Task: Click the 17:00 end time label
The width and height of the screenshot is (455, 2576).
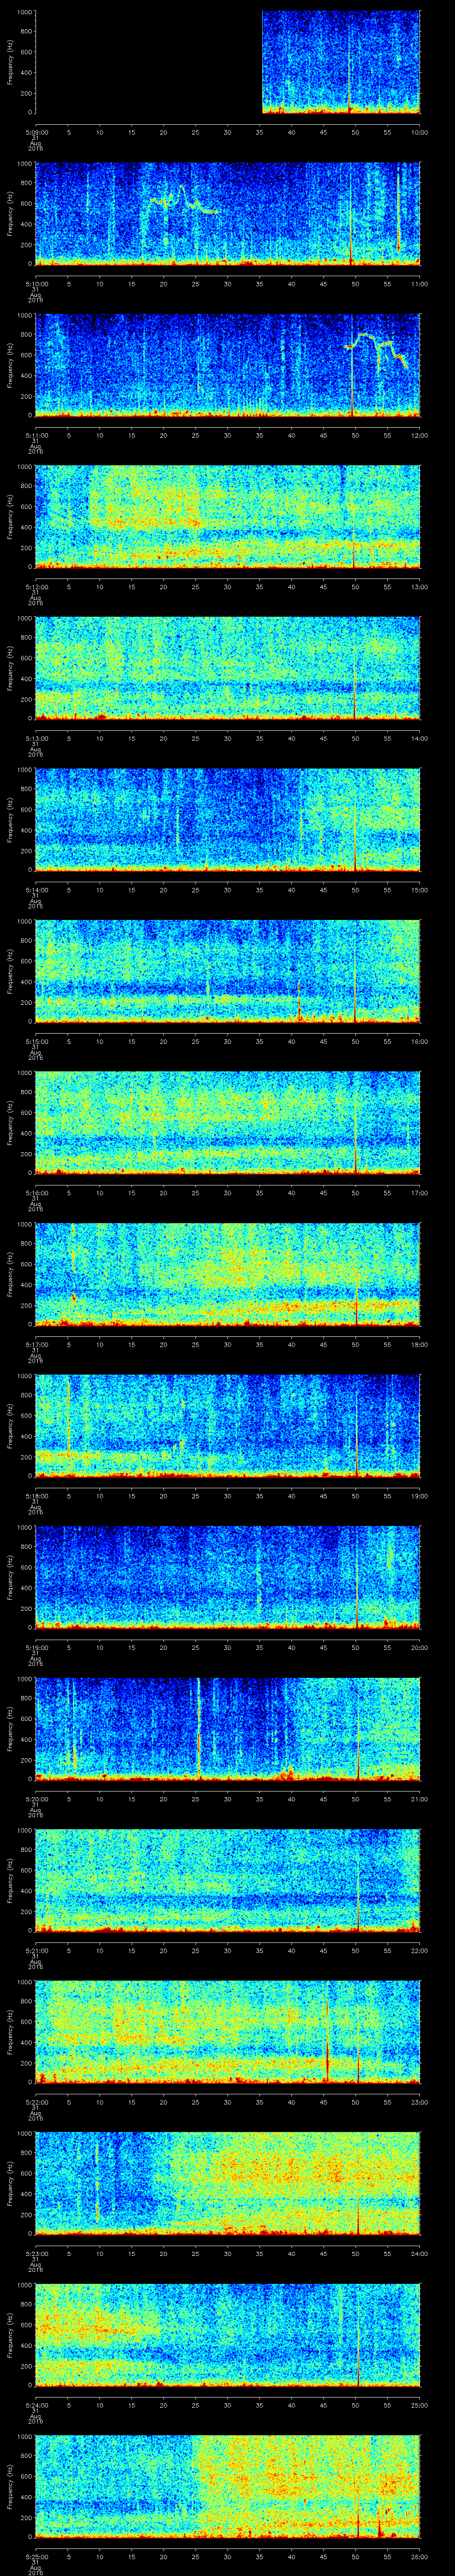Action: click(419, 1193)
